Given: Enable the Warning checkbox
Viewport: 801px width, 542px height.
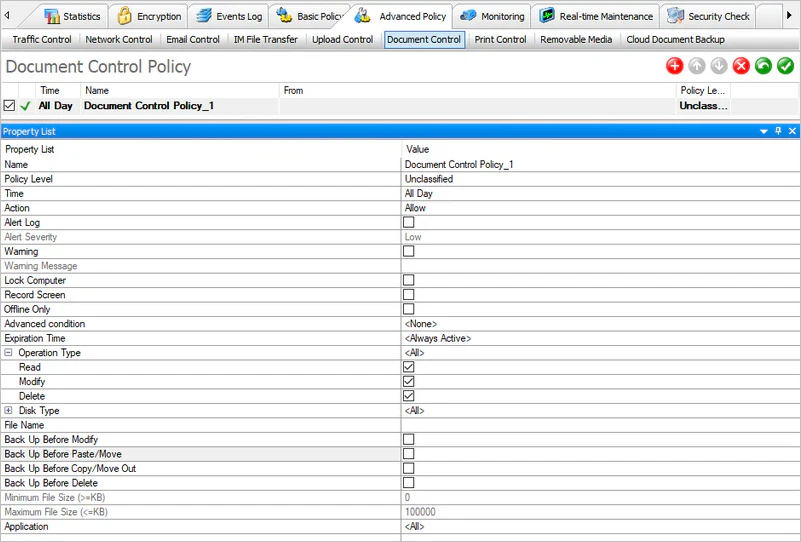Looking at the screenshot, I should click(409, 251).
